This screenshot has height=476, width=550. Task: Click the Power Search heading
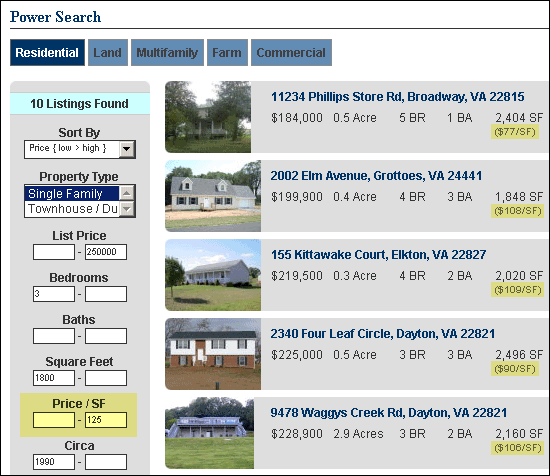(x=55, y=17)
